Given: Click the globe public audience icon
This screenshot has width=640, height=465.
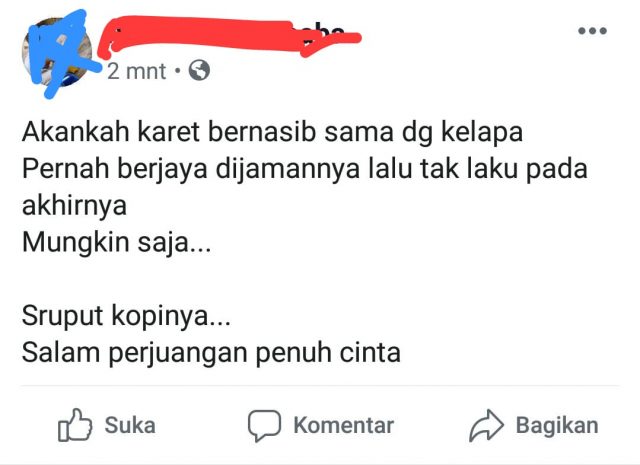Looking at the screenshot, I should click(x=199, y=70).
